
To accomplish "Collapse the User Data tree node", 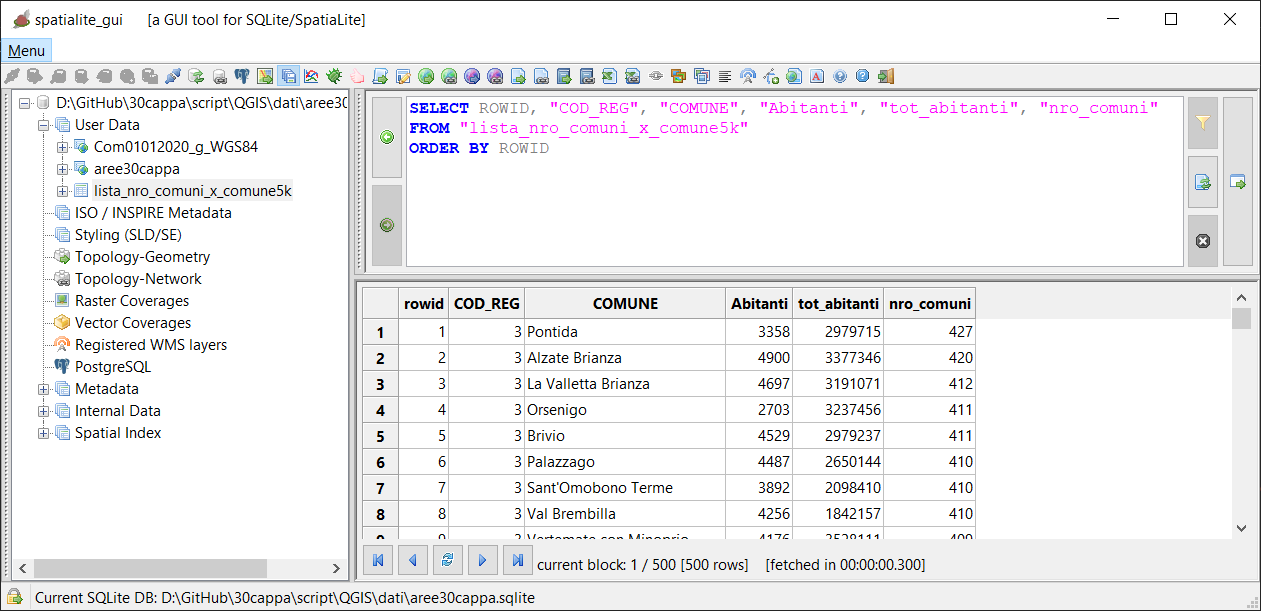I will point(44,125).
